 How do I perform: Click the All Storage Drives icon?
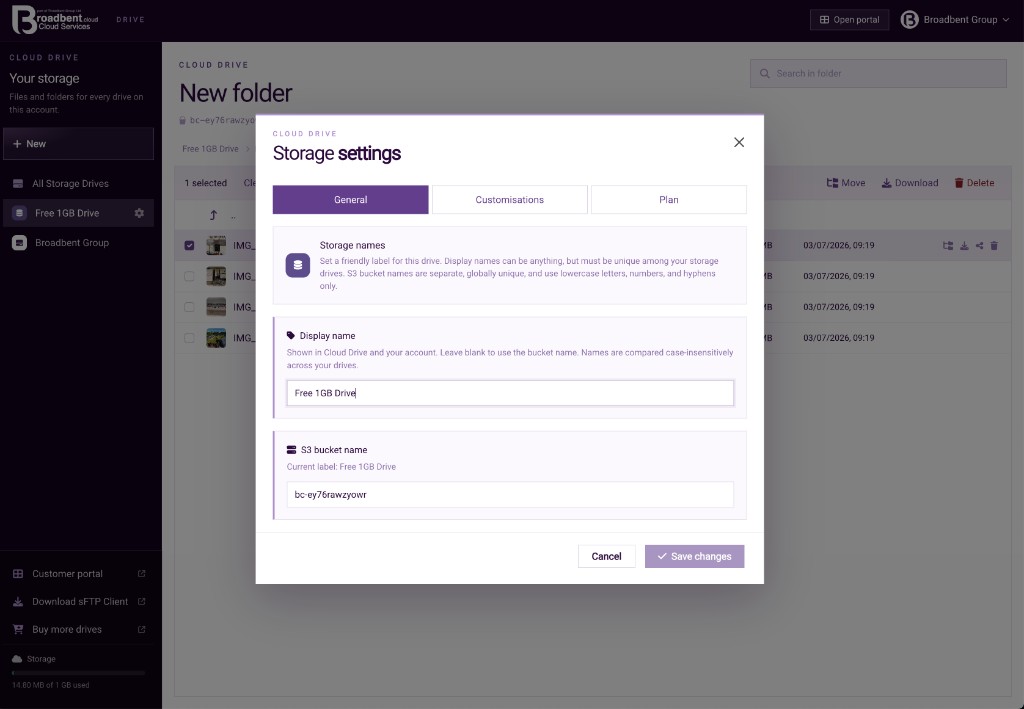click(x=18, y=183)
